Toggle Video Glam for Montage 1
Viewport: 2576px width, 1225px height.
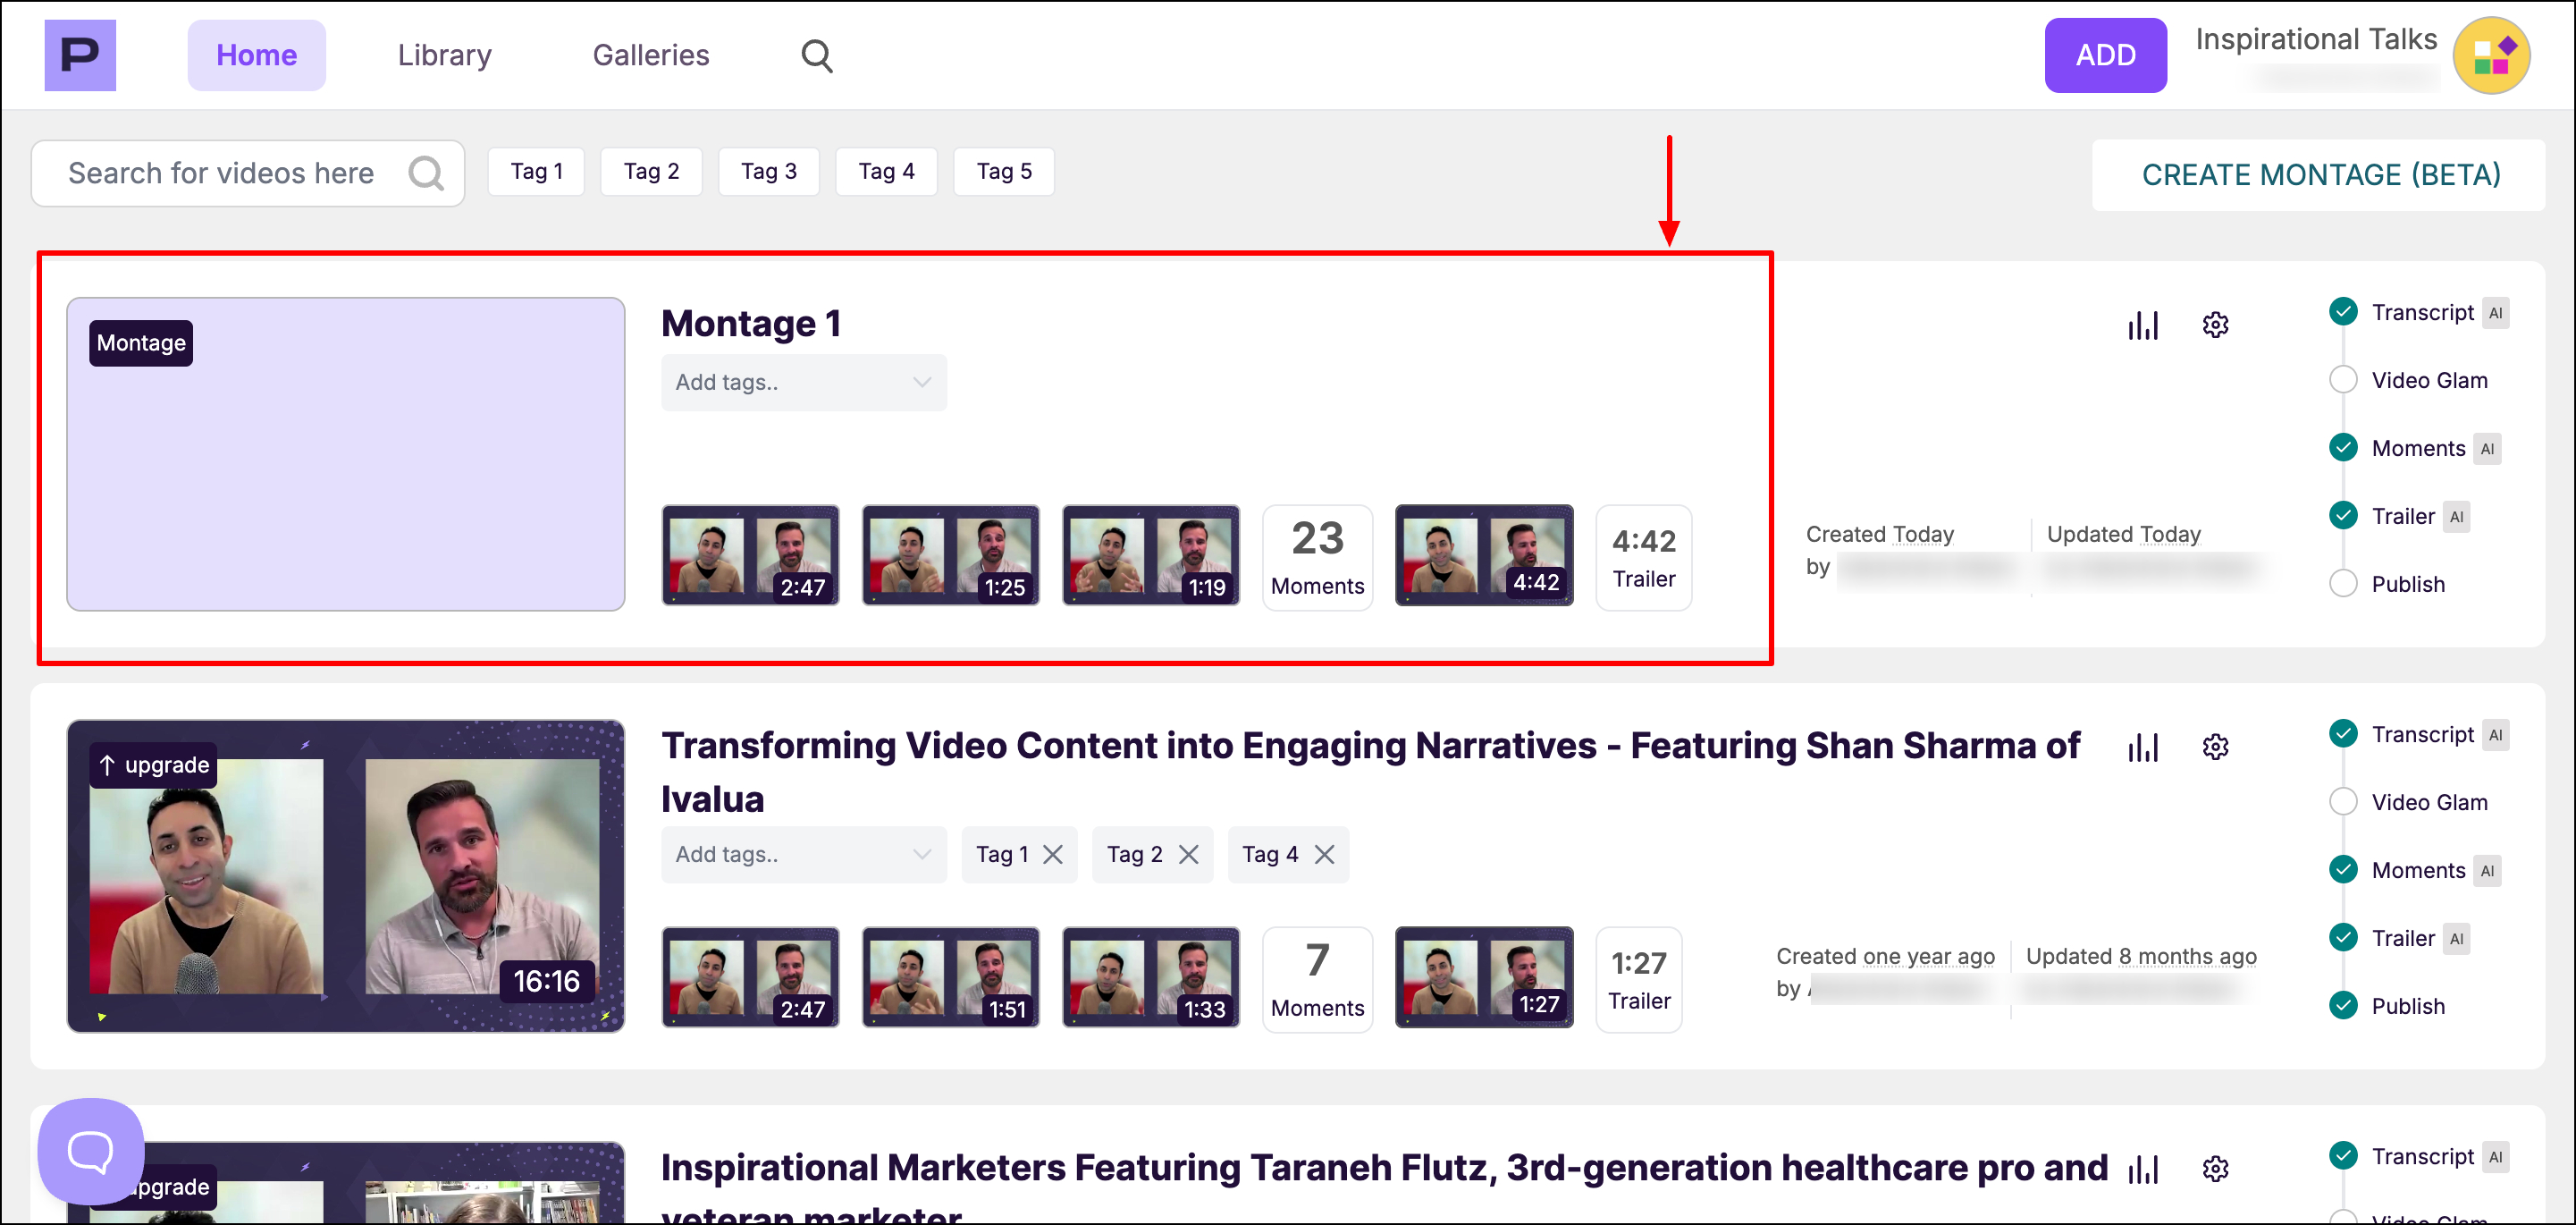click(2343, 380)
